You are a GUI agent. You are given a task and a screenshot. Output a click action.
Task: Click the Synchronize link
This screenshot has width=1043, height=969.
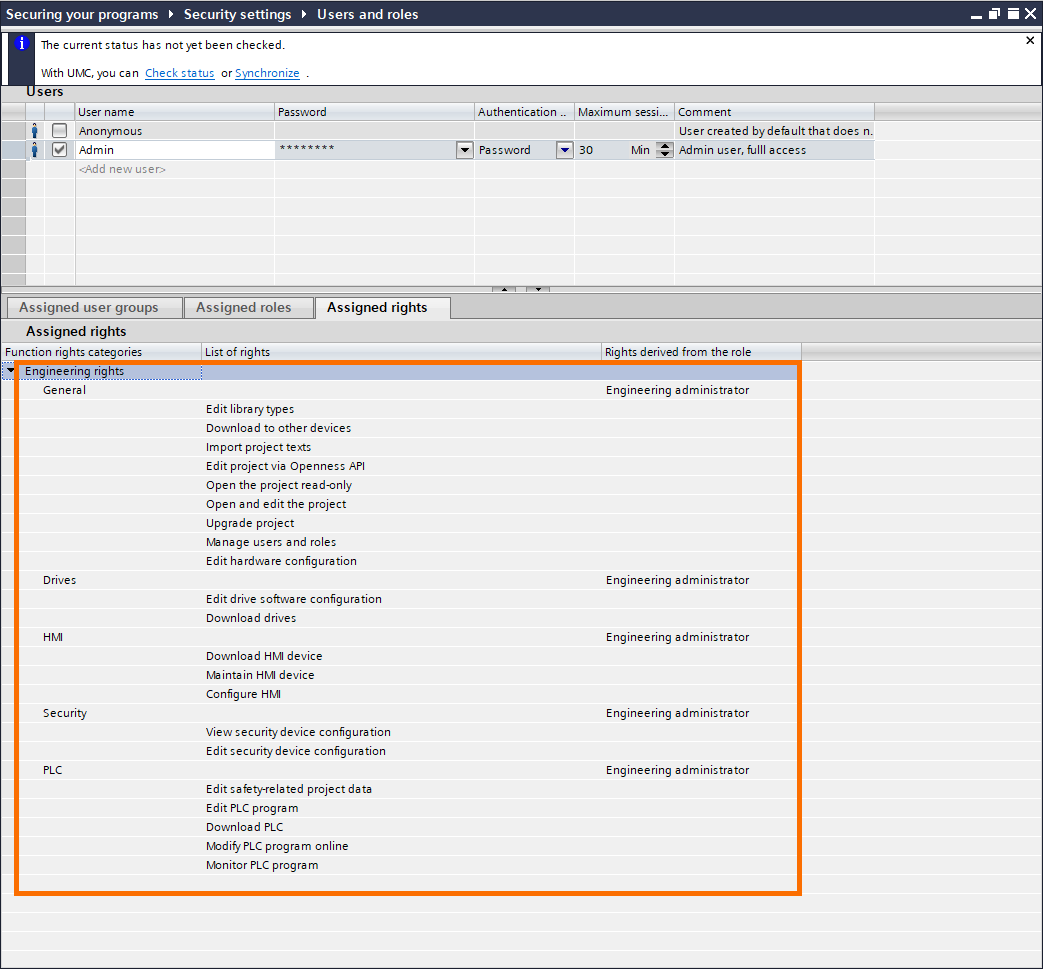(267, 73)
